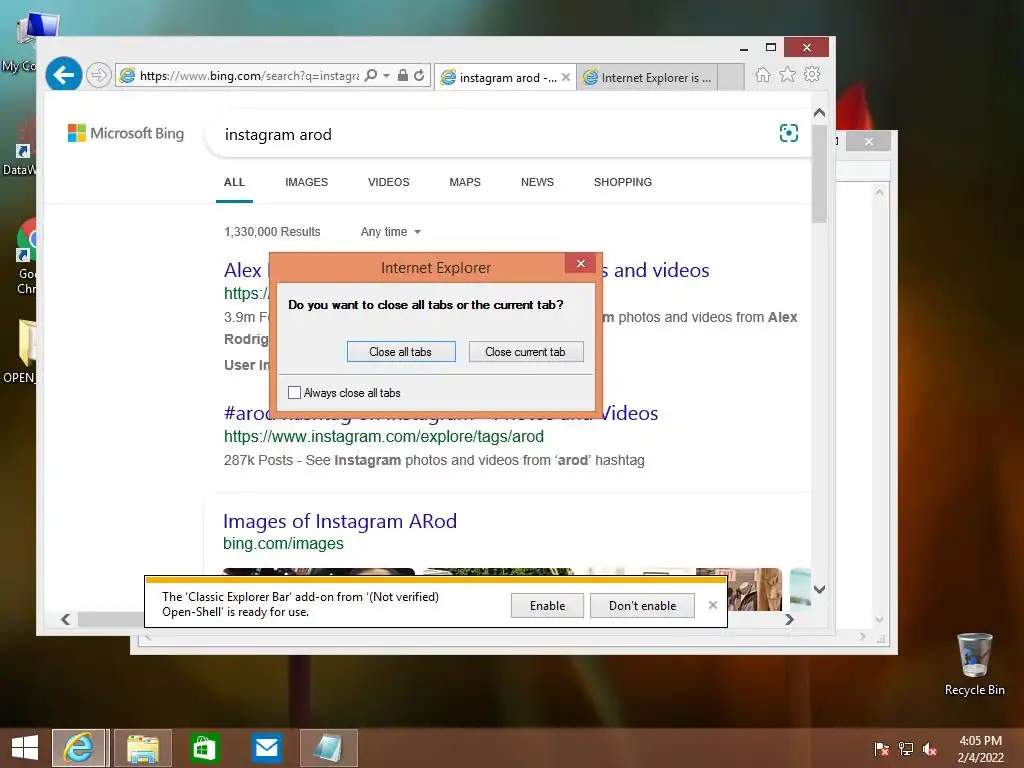Click in the Bing search box
Viewport: 1024px width, 768px height.
click(496, 135)
